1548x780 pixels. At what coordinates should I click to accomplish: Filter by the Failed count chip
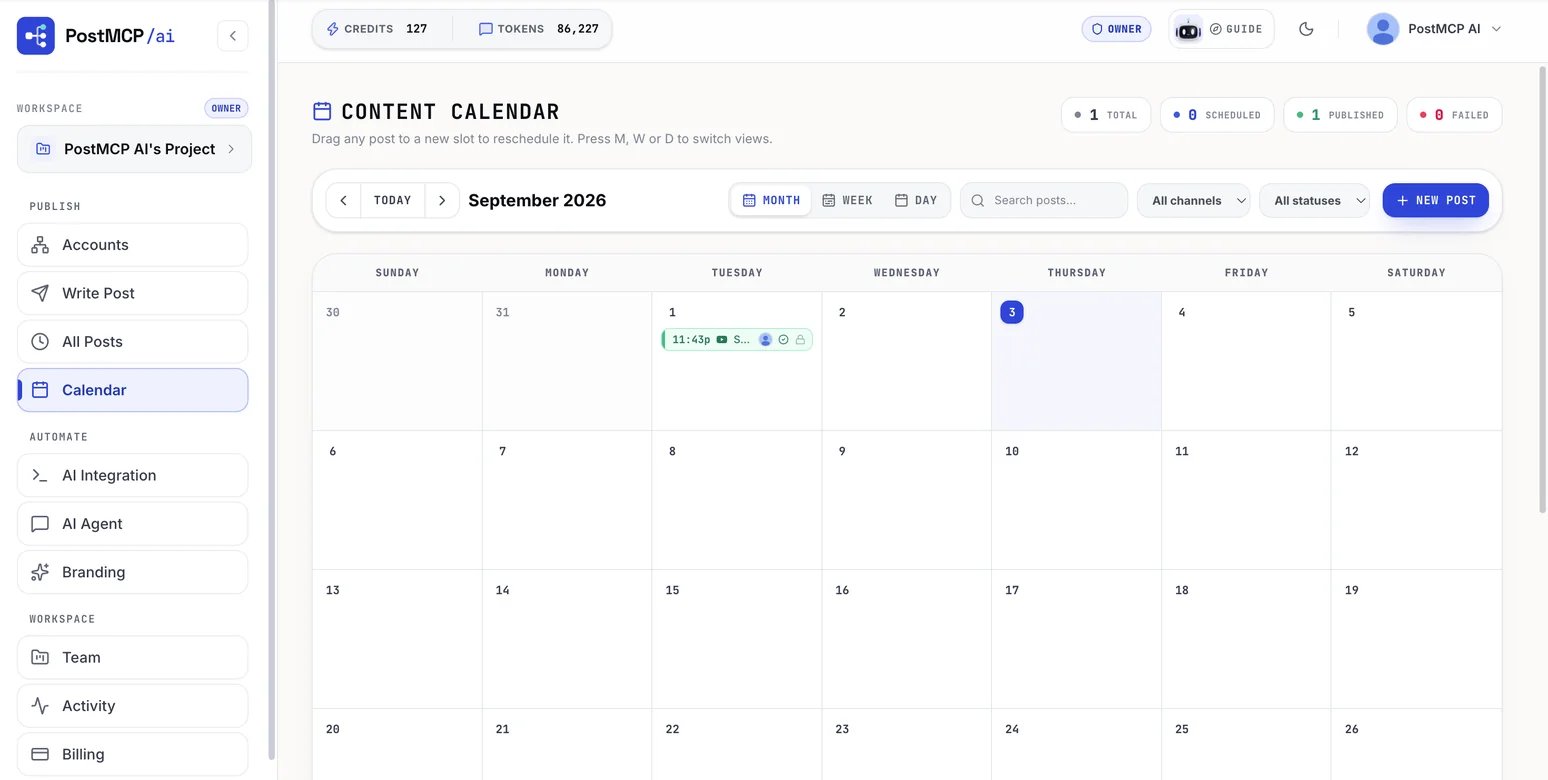click(1454, 115)
